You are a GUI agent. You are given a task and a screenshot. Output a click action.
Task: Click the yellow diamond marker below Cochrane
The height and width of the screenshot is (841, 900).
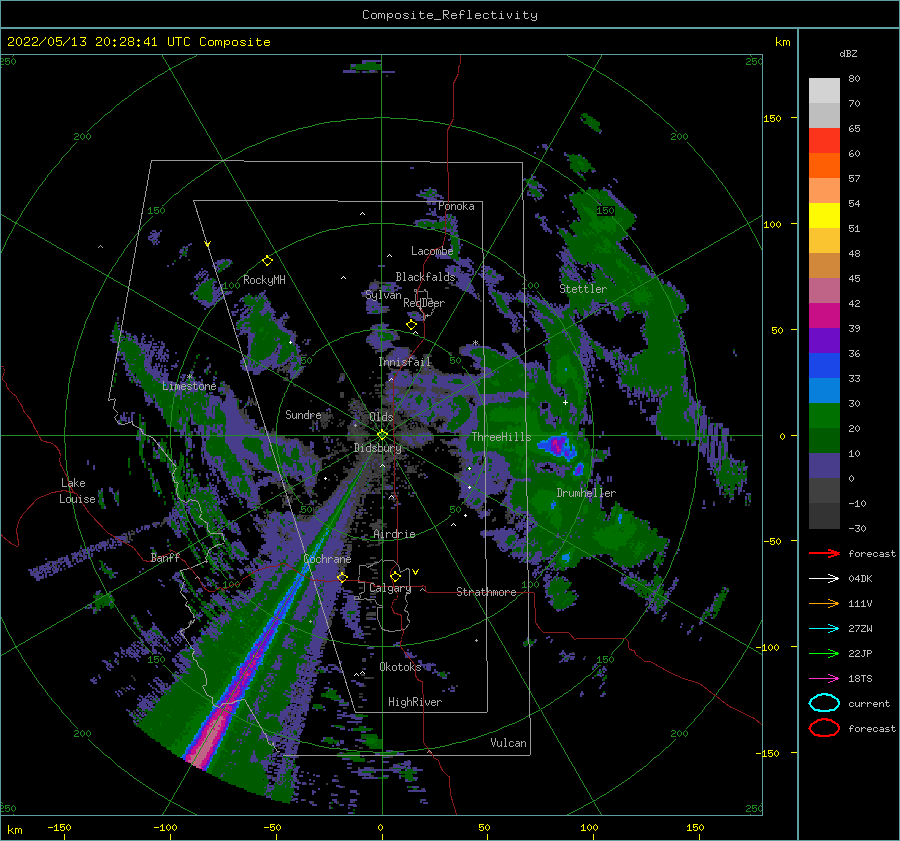pos(342,577)
